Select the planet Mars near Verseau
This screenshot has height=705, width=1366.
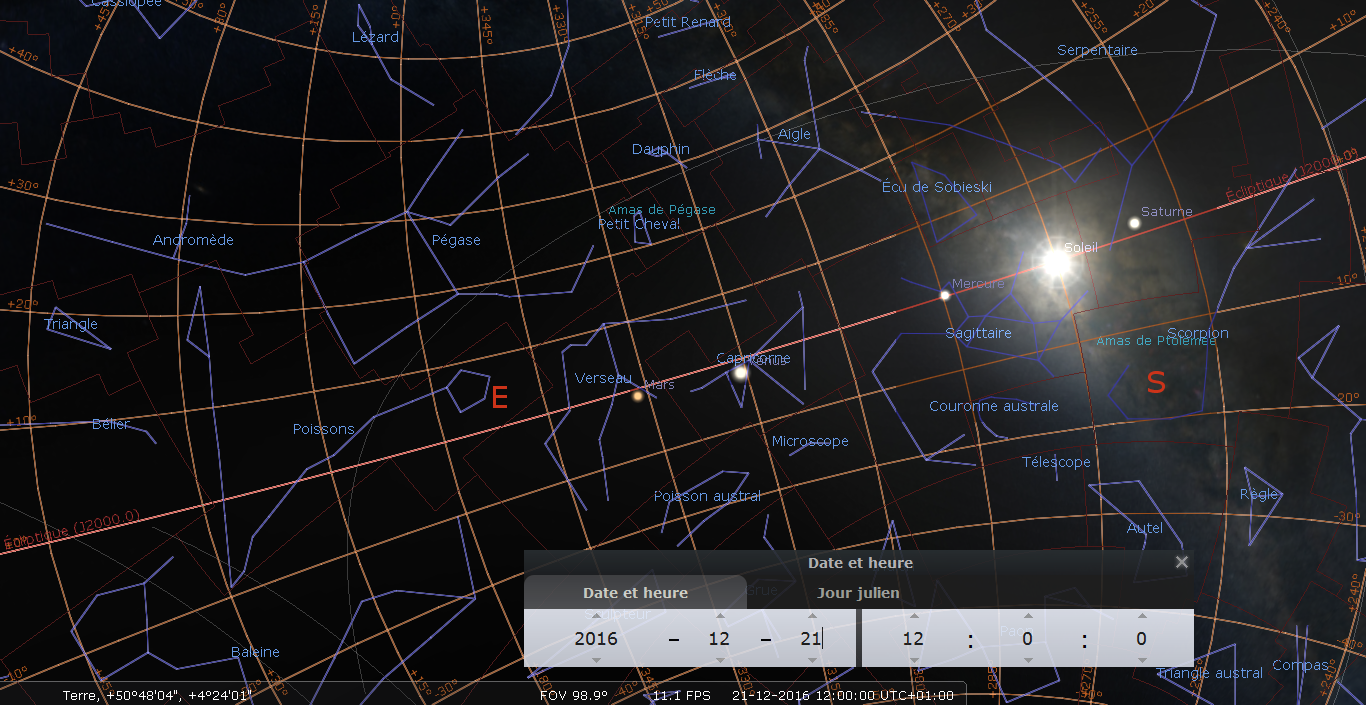(x=637, y=396)
